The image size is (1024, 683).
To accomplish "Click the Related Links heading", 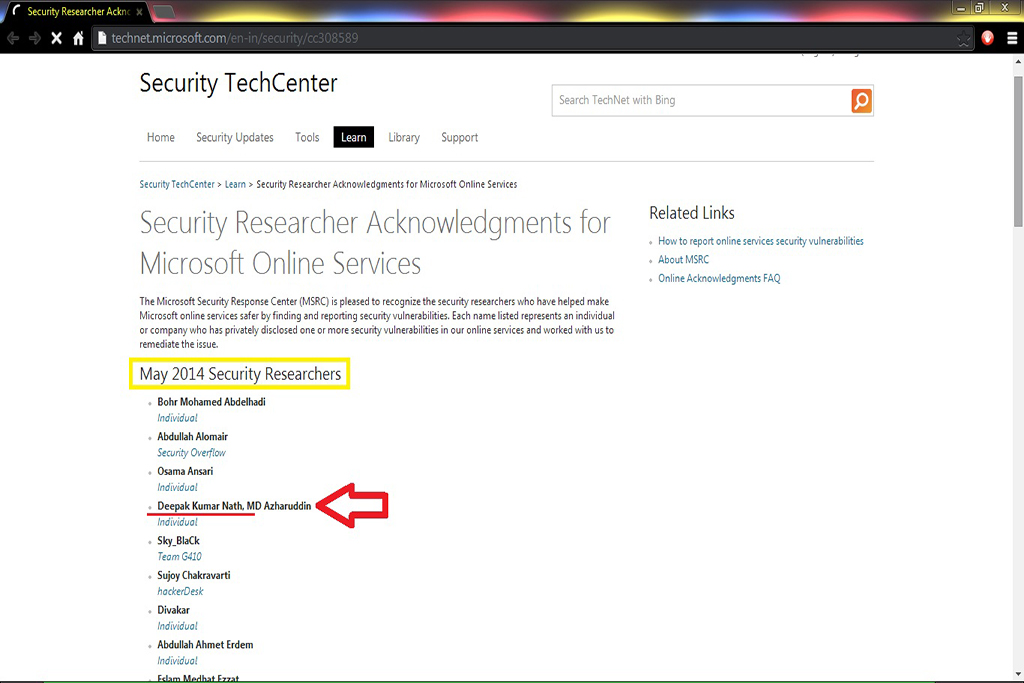I will pos(692,213).
